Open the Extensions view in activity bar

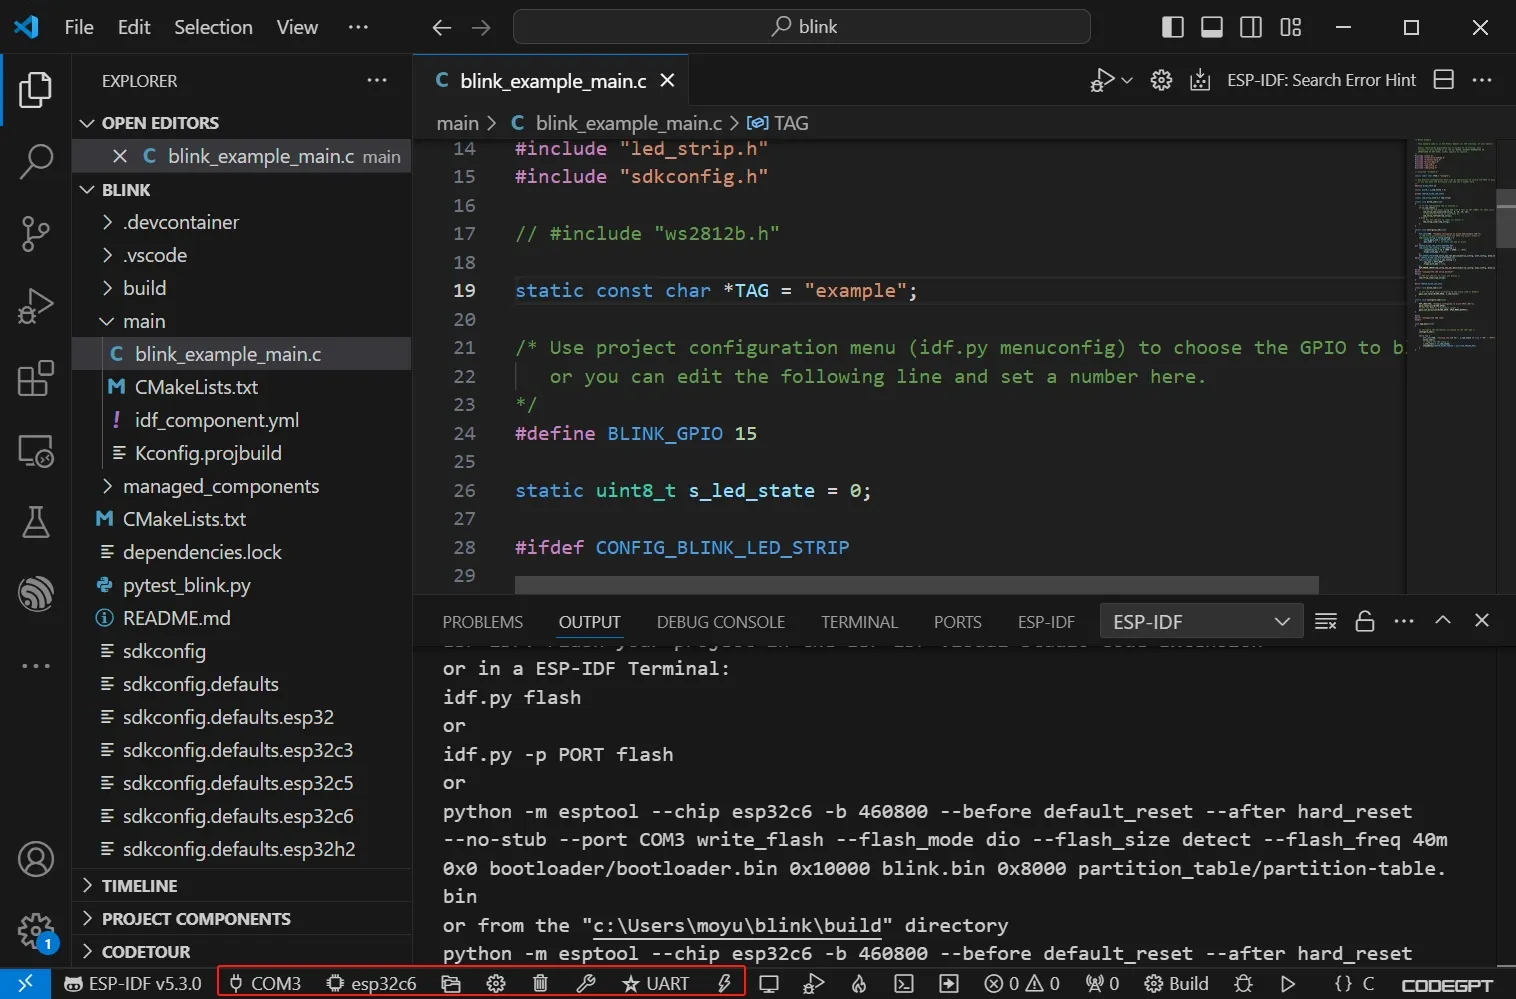(x=35, y=379)
